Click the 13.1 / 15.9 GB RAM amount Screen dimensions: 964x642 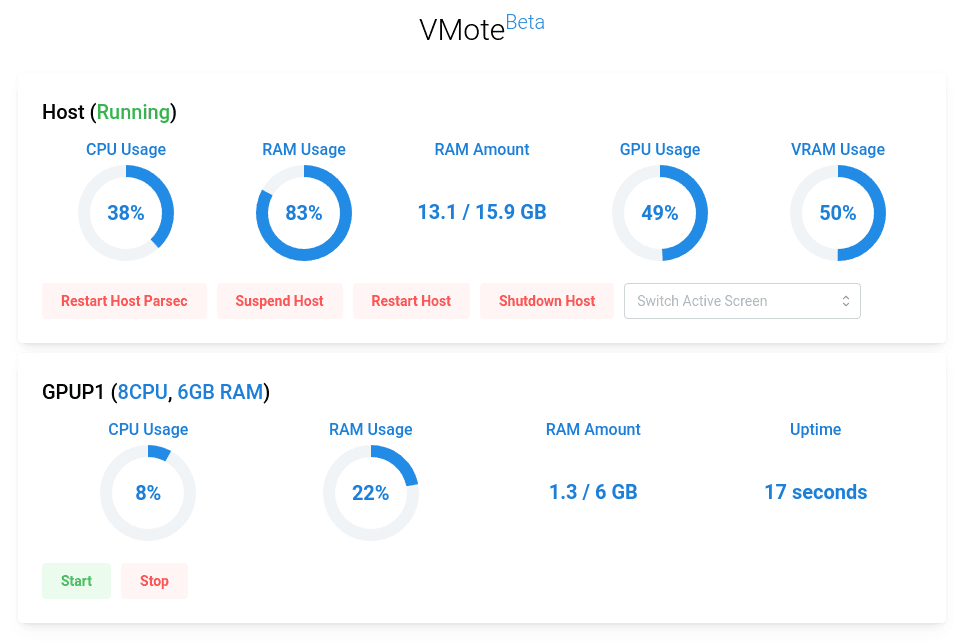click(x=482, y=212)
